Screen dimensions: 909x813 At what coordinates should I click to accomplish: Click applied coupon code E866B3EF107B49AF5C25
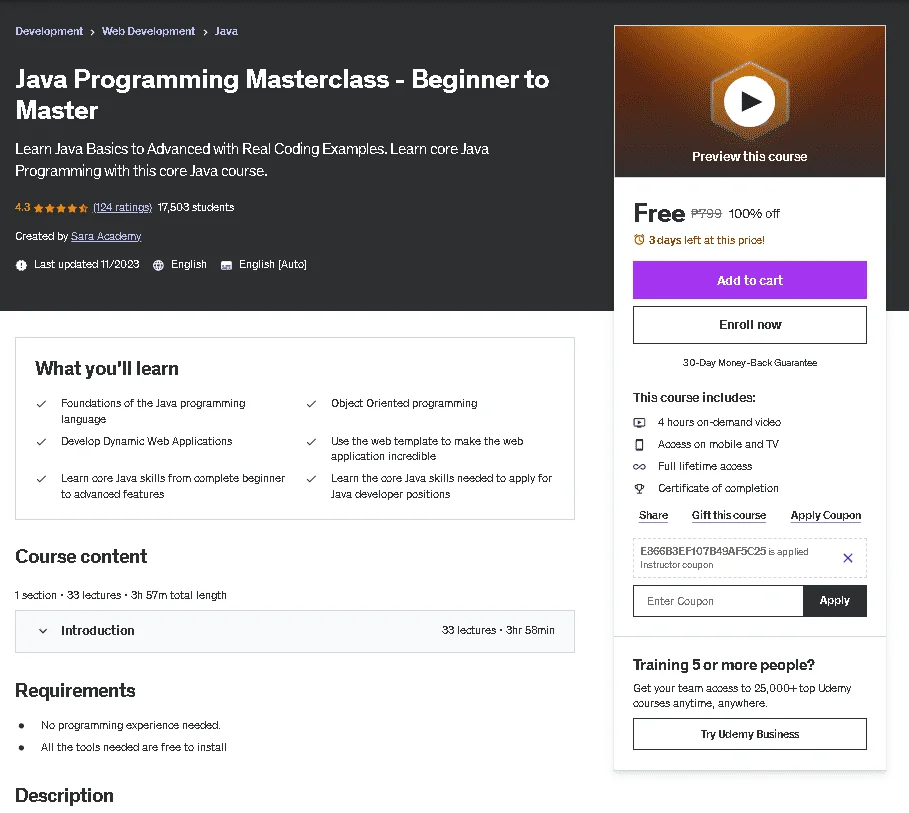click(703, 551)
